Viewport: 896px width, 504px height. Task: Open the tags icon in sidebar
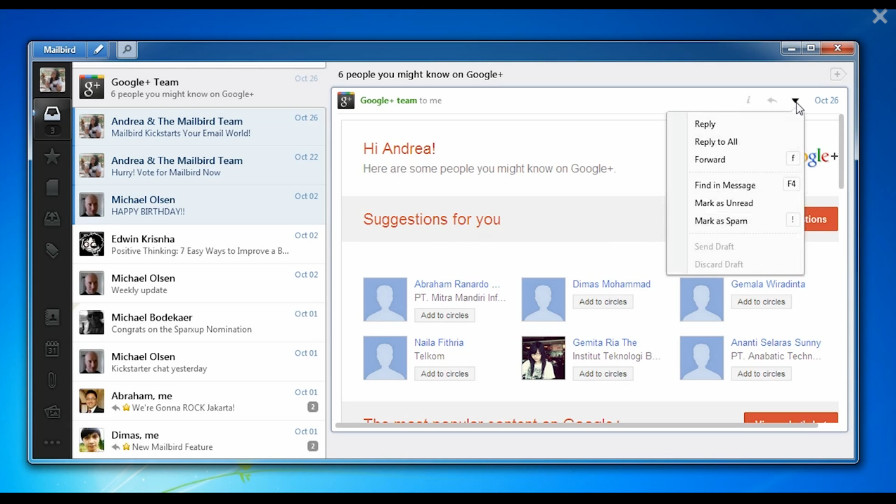52,251
